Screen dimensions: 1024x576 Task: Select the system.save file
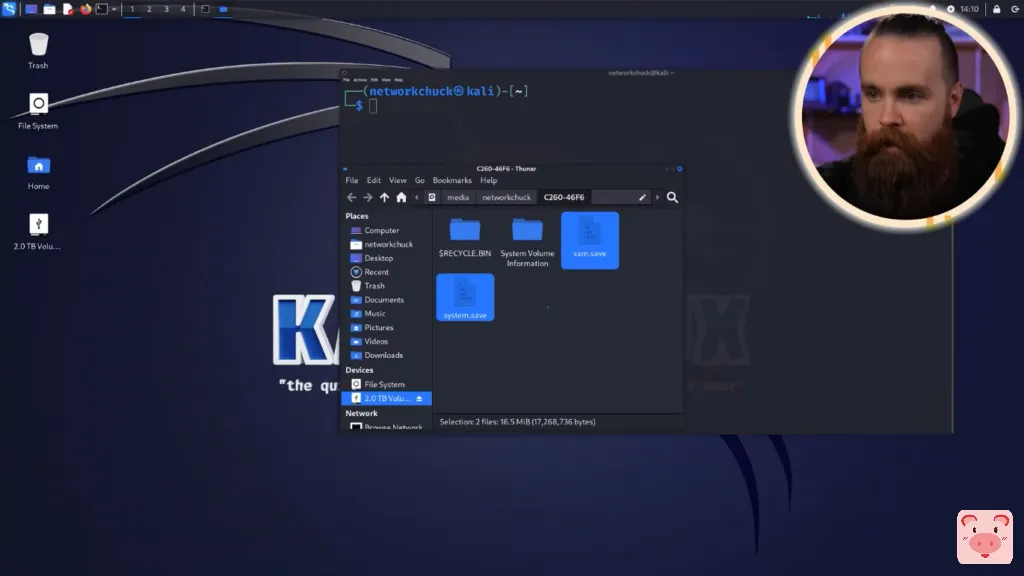(465, 297)
